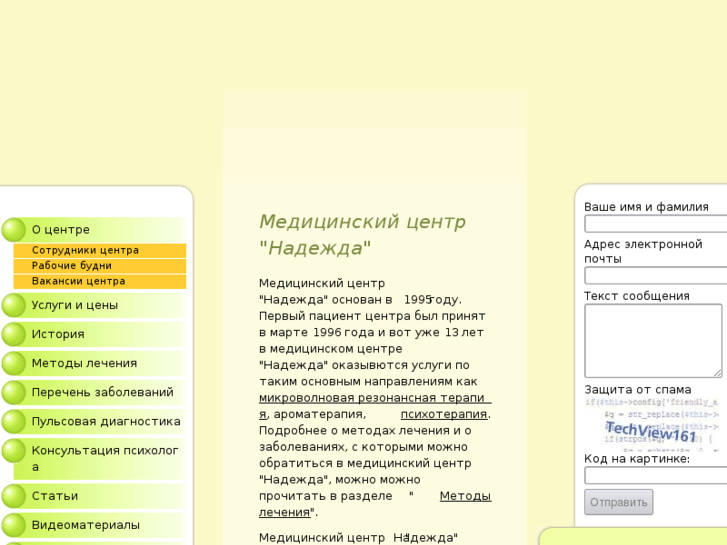
Task: Click inside the Текст сообщения text area
Action: coord(652,341)
